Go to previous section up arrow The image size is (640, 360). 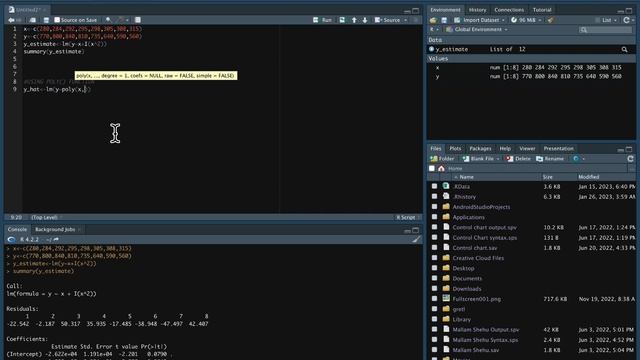coord(354,20)
